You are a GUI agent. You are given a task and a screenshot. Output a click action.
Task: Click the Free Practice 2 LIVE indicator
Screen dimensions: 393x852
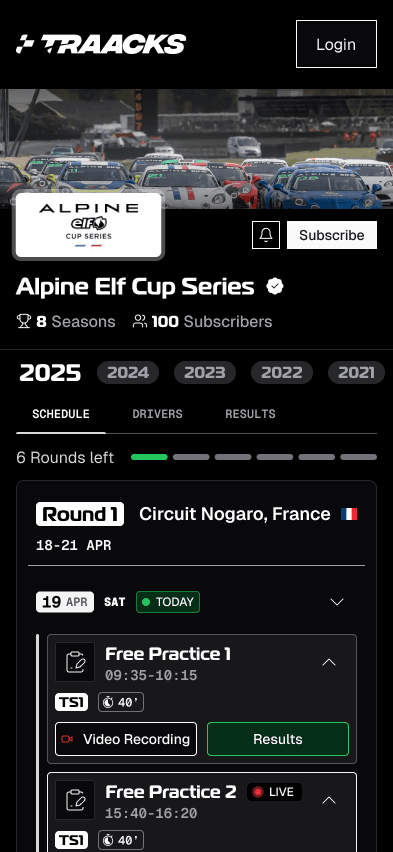[274, 792]
